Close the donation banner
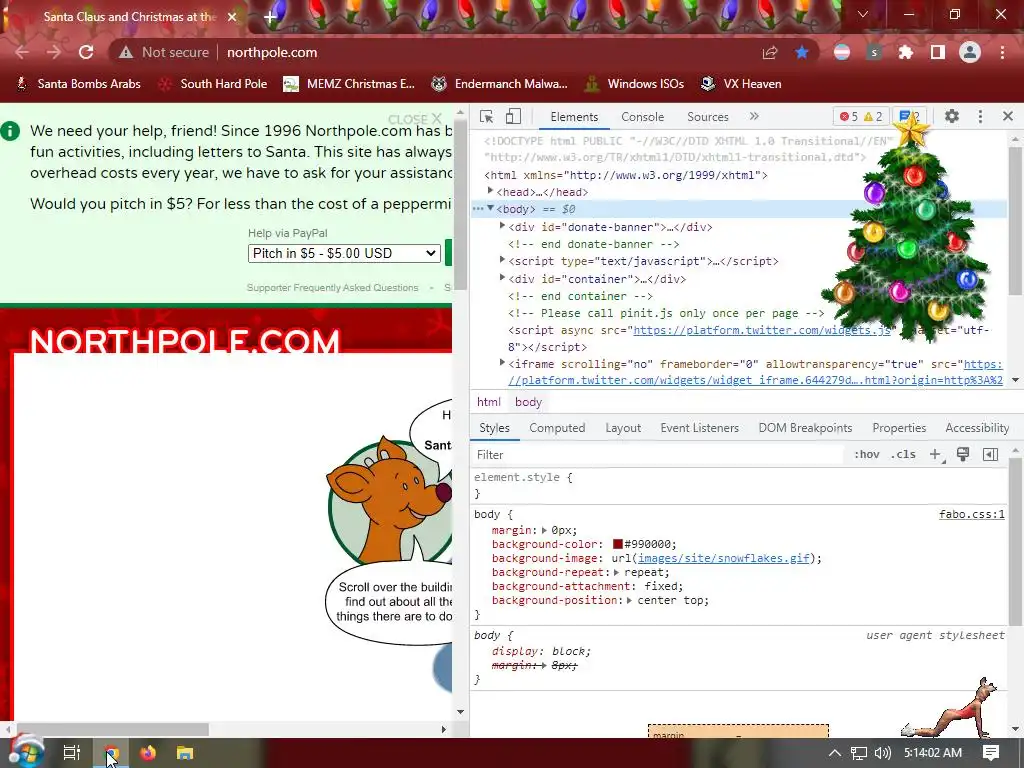This screenshot has width=1024, height=768. [x=415, y=119]
